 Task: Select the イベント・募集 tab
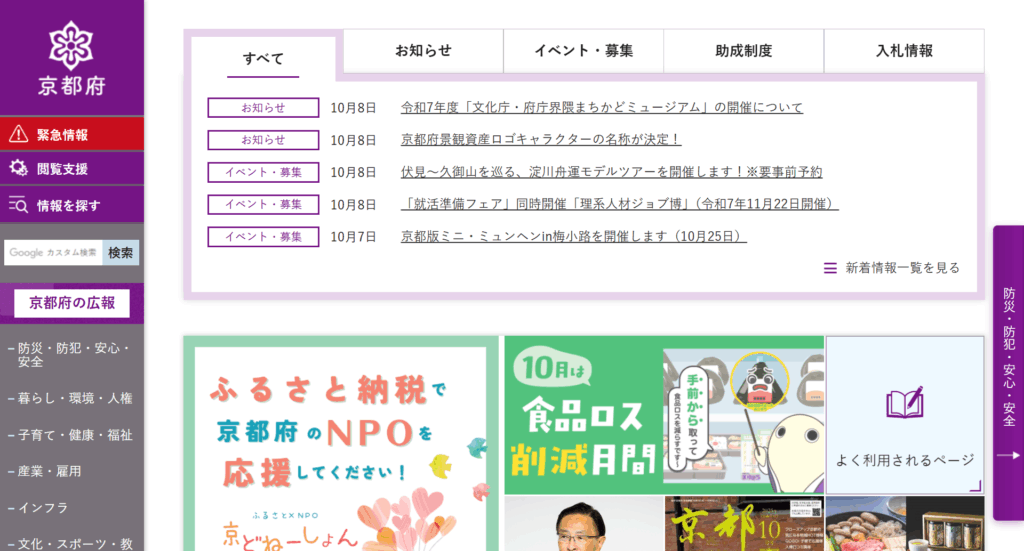point(583,51)
